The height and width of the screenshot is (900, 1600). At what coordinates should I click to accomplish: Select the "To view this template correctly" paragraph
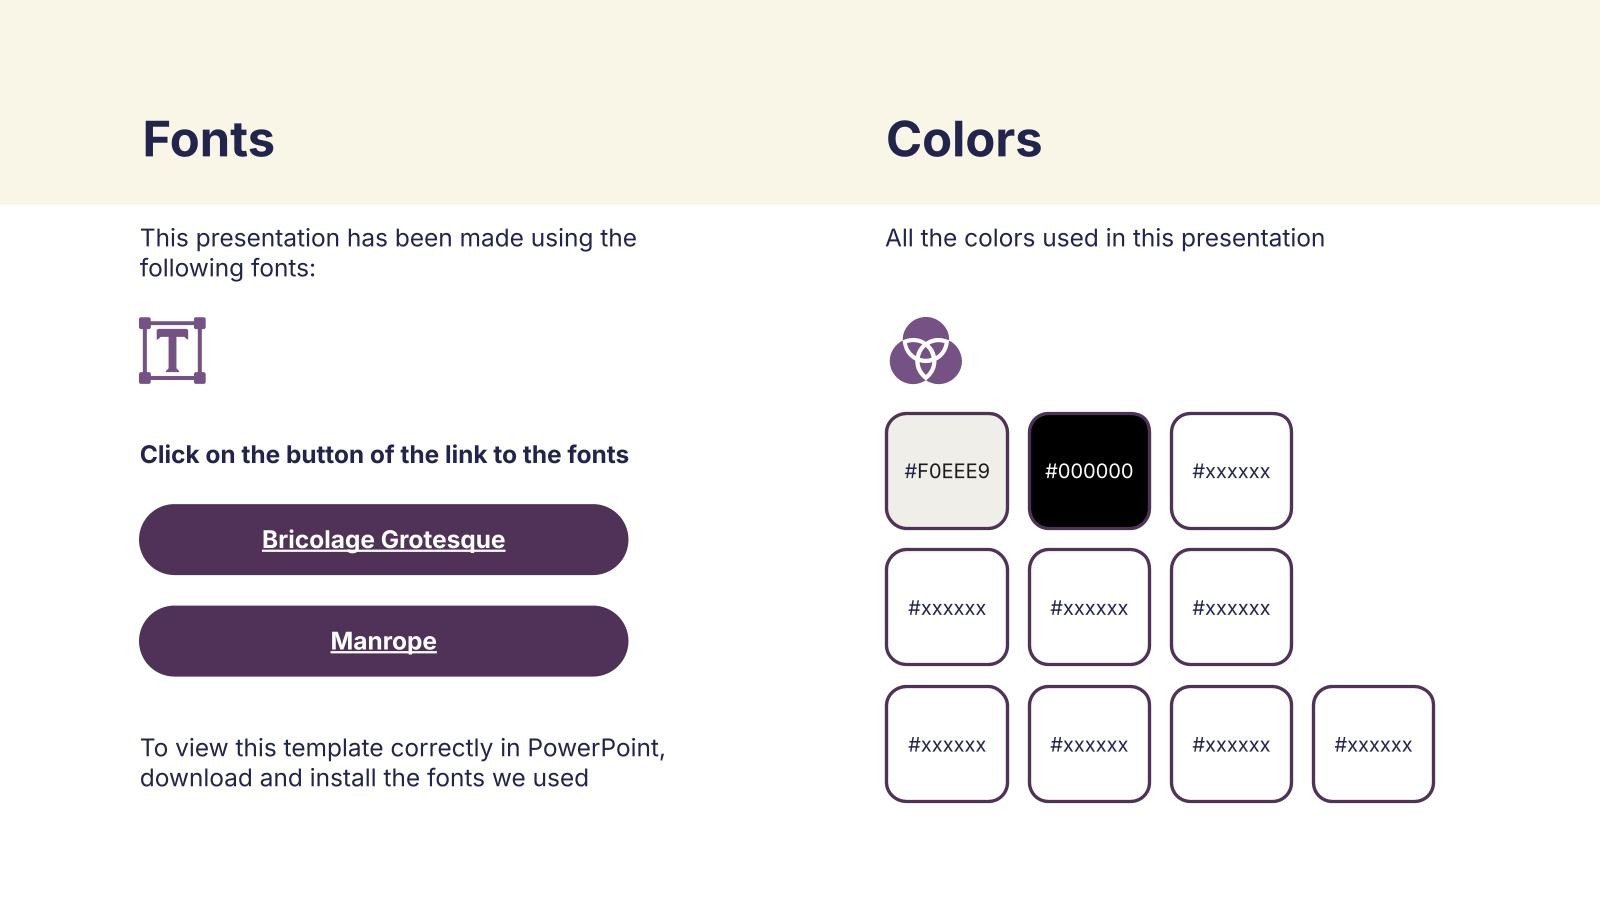pos(402,763)
